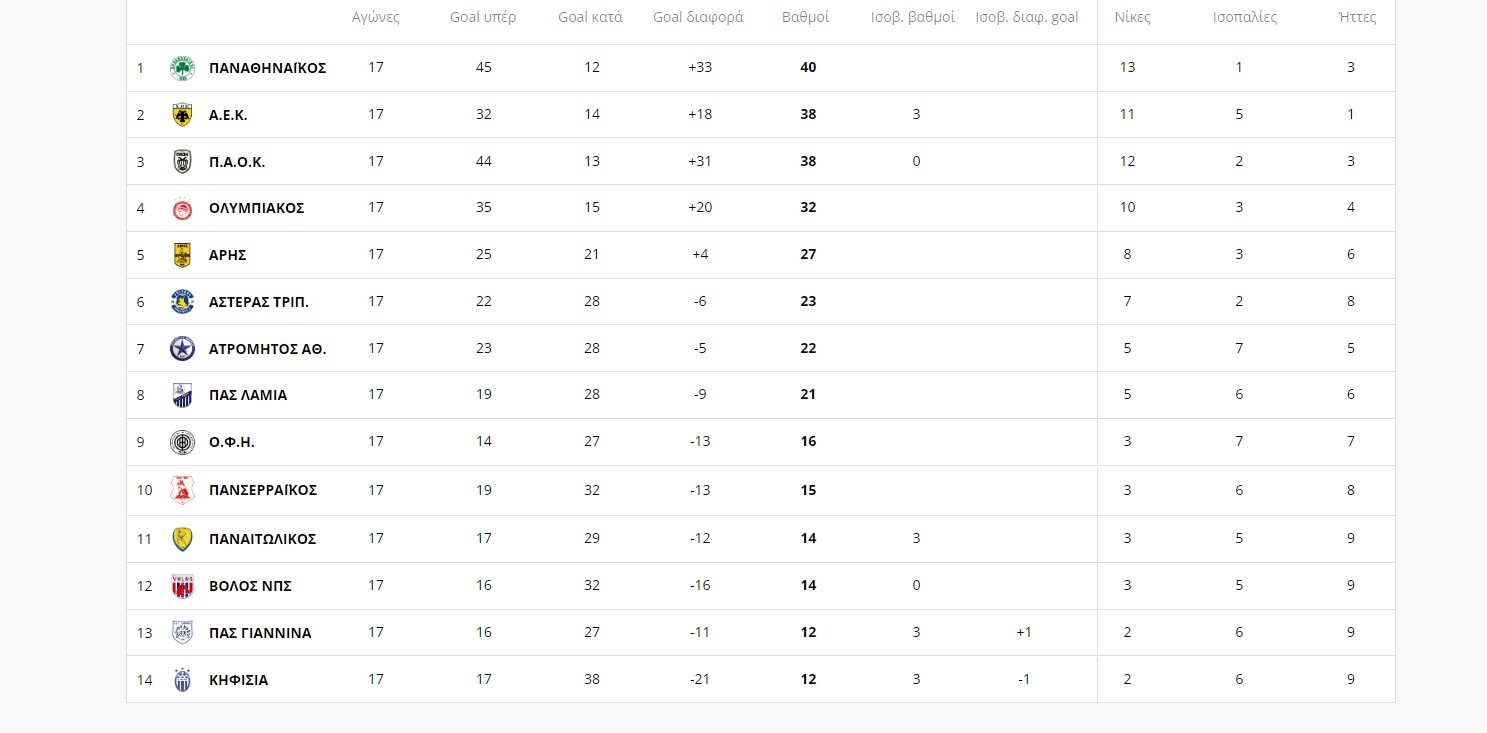Click the ΚΗΦΙΣΙΑ blue club crest

tap(182, 680)
